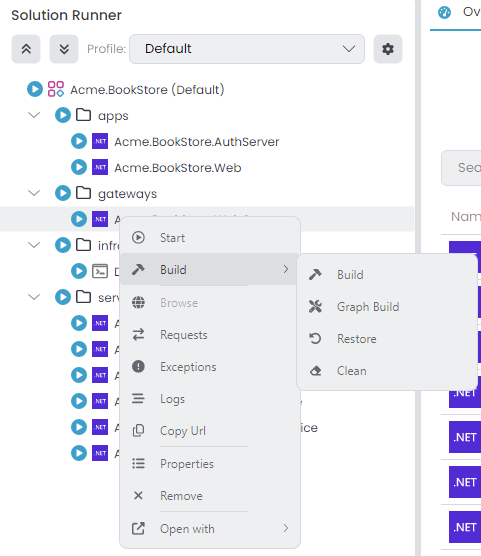Open Exceptions from the context menu
481x556 pixels.
(x=210, y=367)
